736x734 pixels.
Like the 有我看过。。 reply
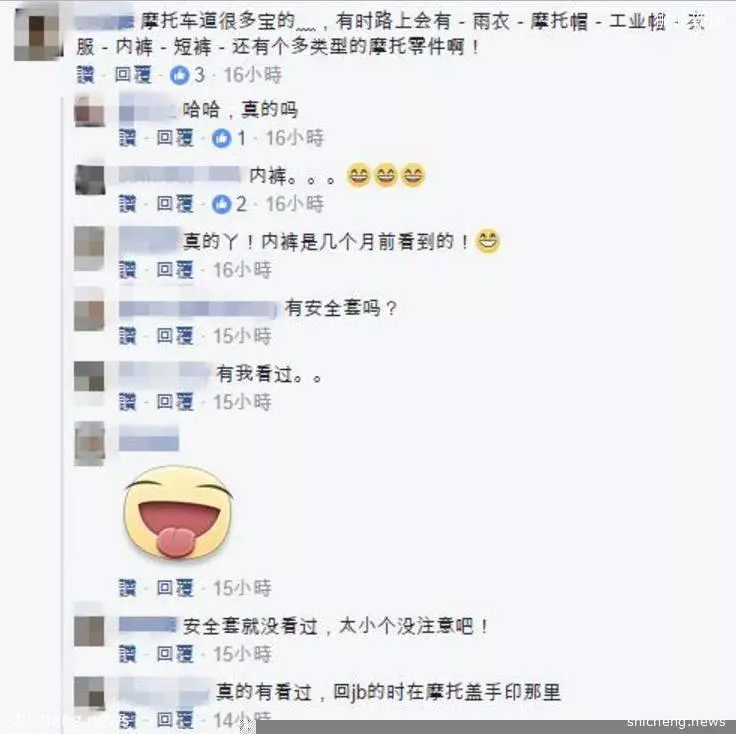(127, 403)
